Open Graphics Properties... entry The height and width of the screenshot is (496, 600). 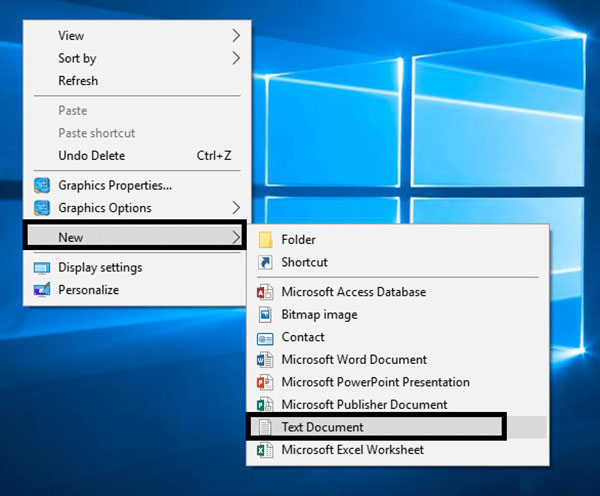click(137, 186)
